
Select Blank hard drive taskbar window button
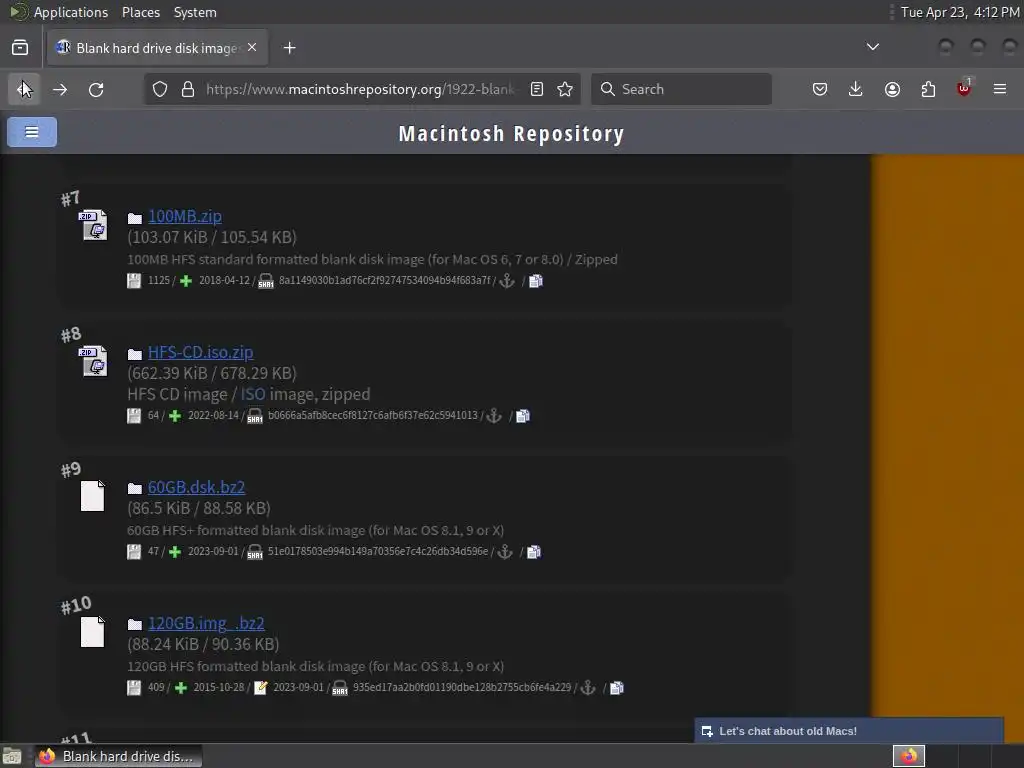118,756
